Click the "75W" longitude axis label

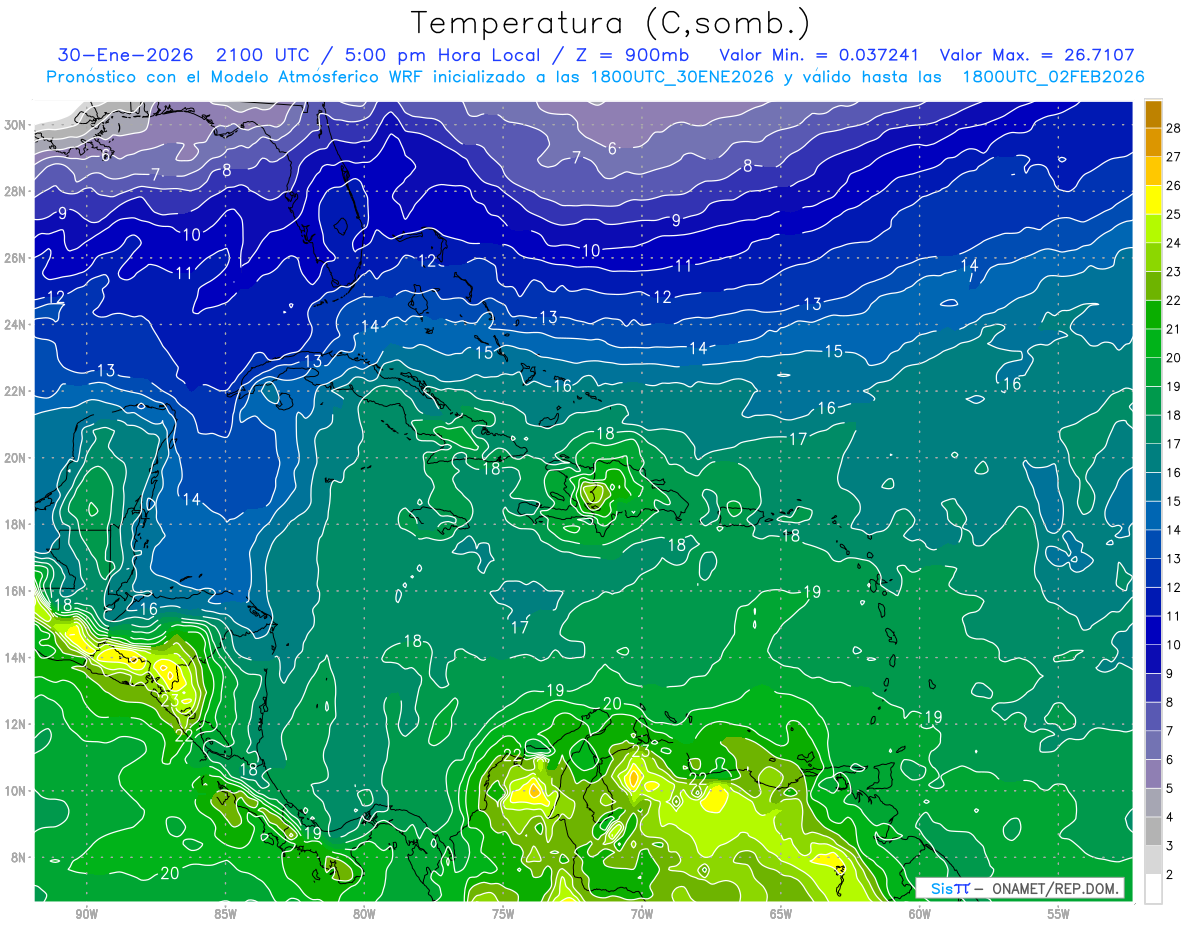click(503, 914)
